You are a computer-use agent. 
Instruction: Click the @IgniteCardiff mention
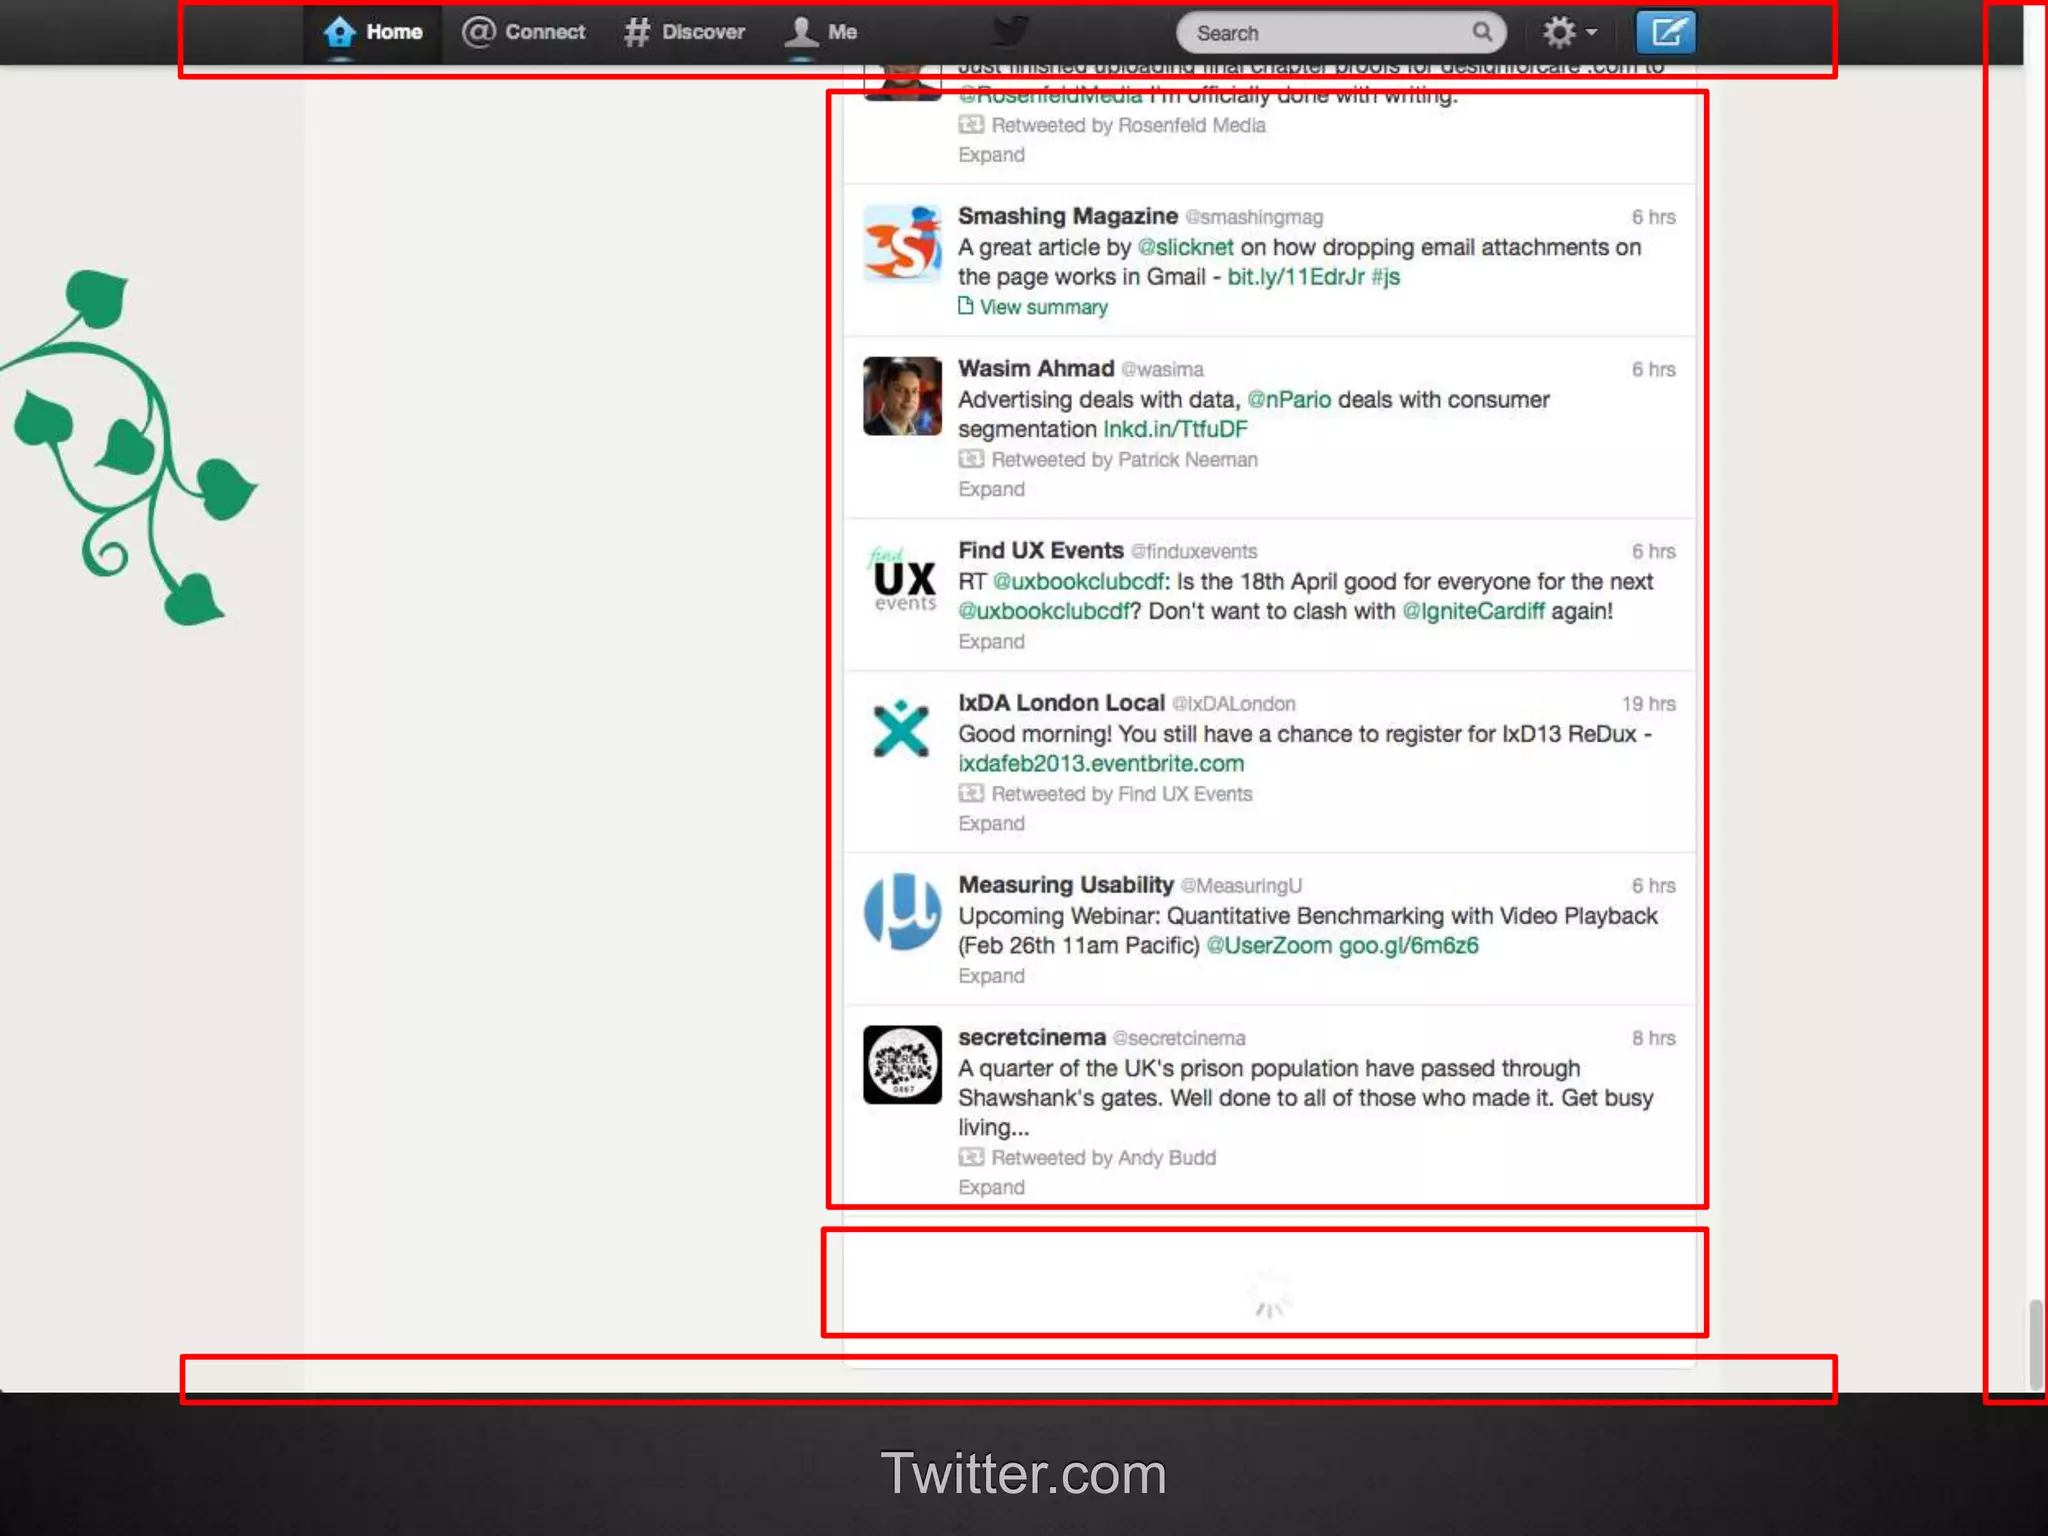tap(1473, 611)
